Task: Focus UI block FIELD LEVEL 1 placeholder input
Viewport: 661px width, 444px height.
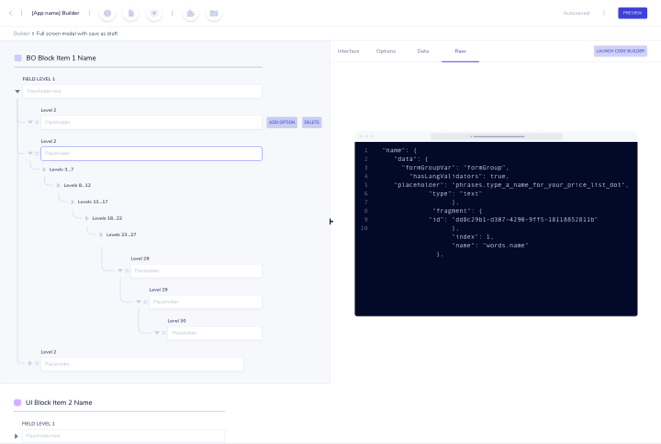Action: pyautogui.click(x=124, y=436)
